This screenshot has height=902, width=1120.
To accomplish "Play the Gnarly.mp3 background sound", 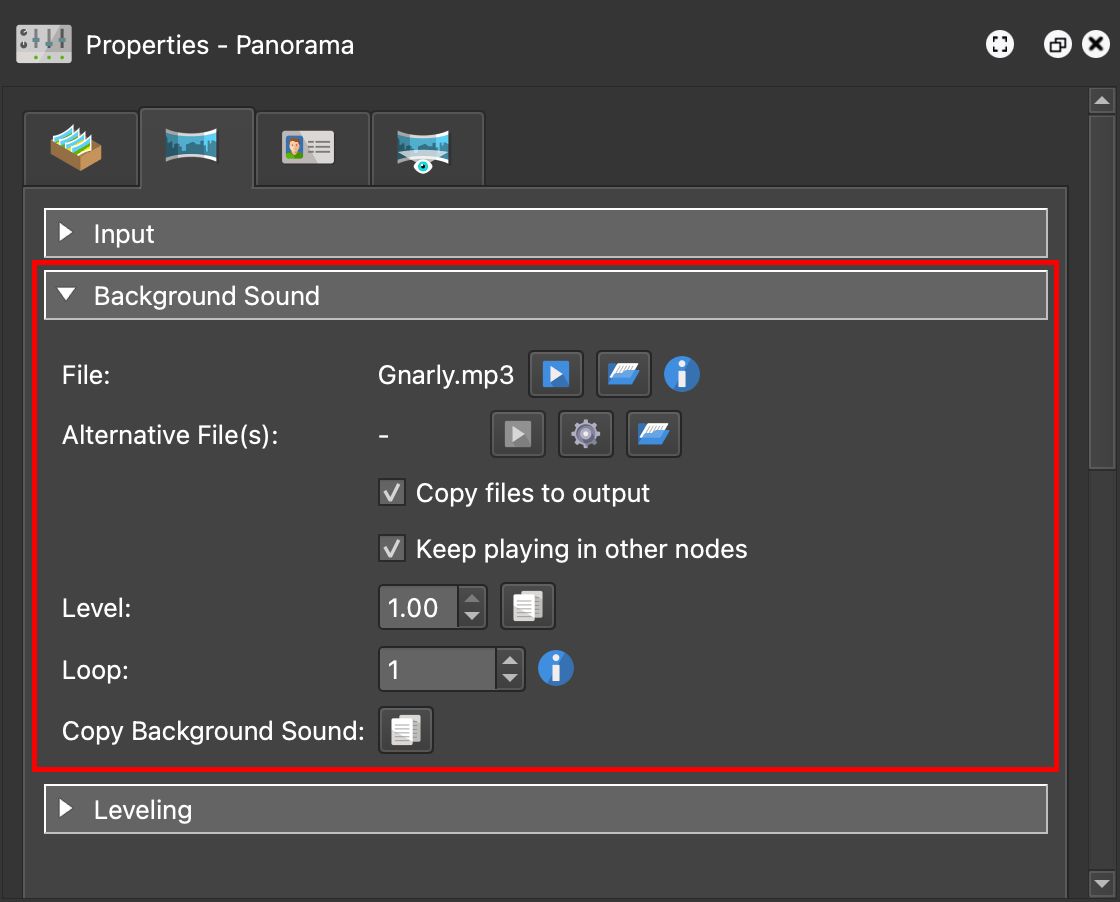I will coord(556,374).
